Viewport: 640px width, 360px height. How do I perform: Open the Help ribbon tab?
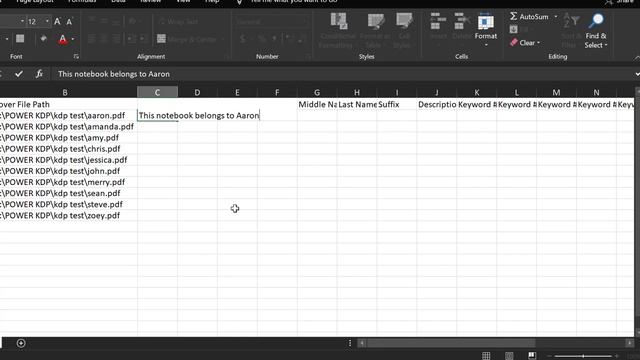click(x=212, y=1)
